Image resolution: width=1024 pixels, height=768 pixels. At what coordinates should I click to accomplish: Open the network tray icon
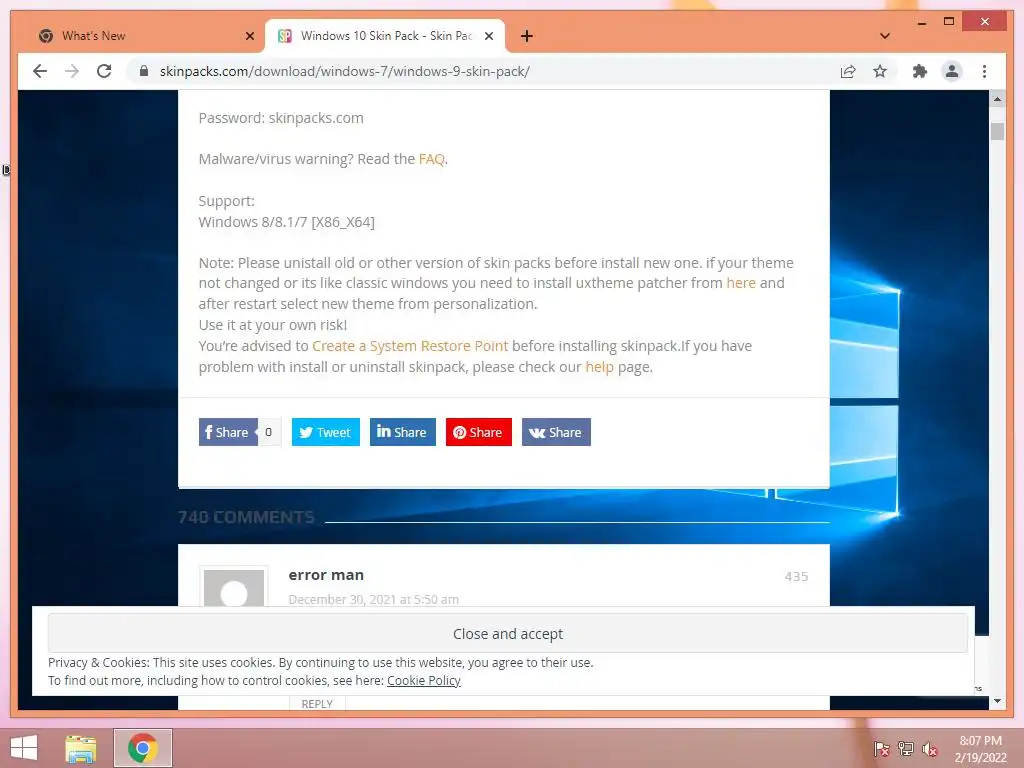click(906, 748)
